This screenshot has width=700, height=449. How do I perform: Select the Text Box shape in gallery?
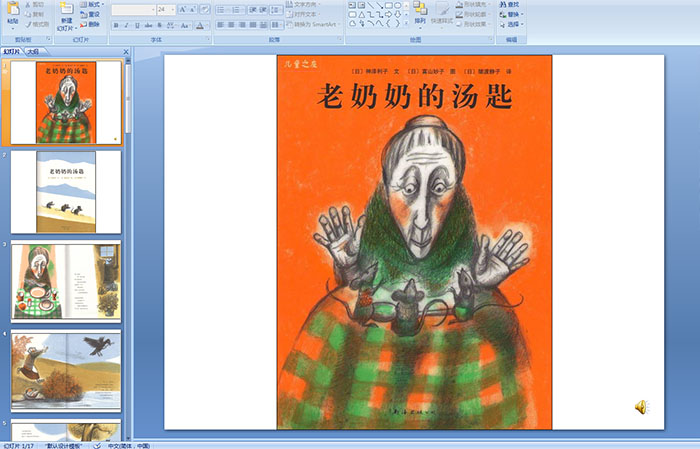point(352,5)
